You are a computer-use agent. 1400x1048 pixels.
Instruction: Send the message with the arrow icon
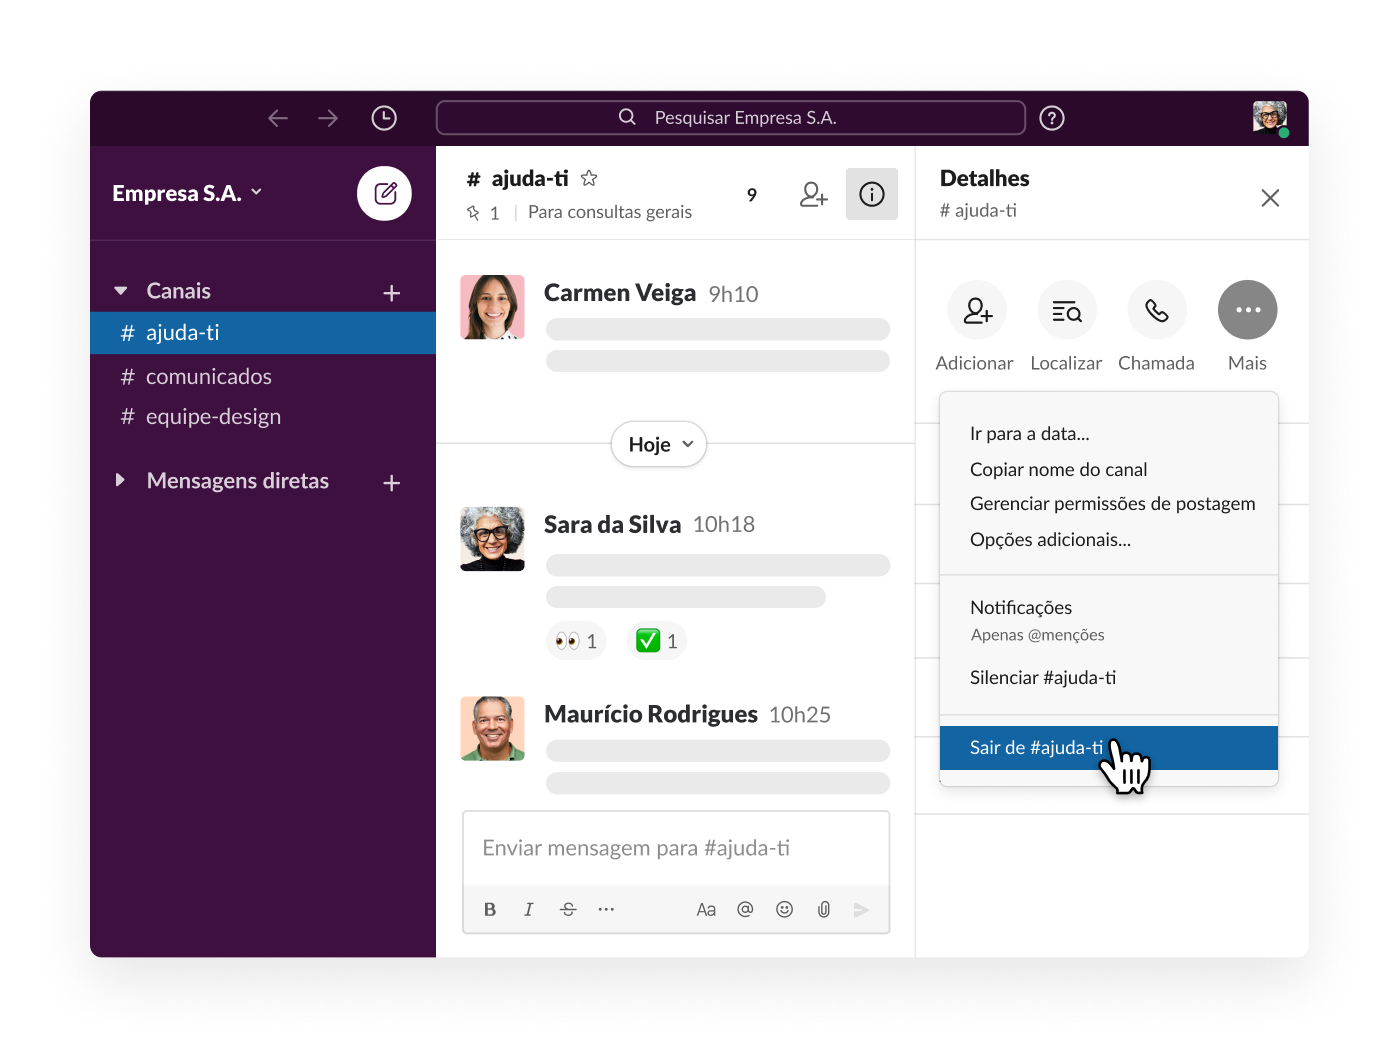pyautogui.click(x=861, y=909)
